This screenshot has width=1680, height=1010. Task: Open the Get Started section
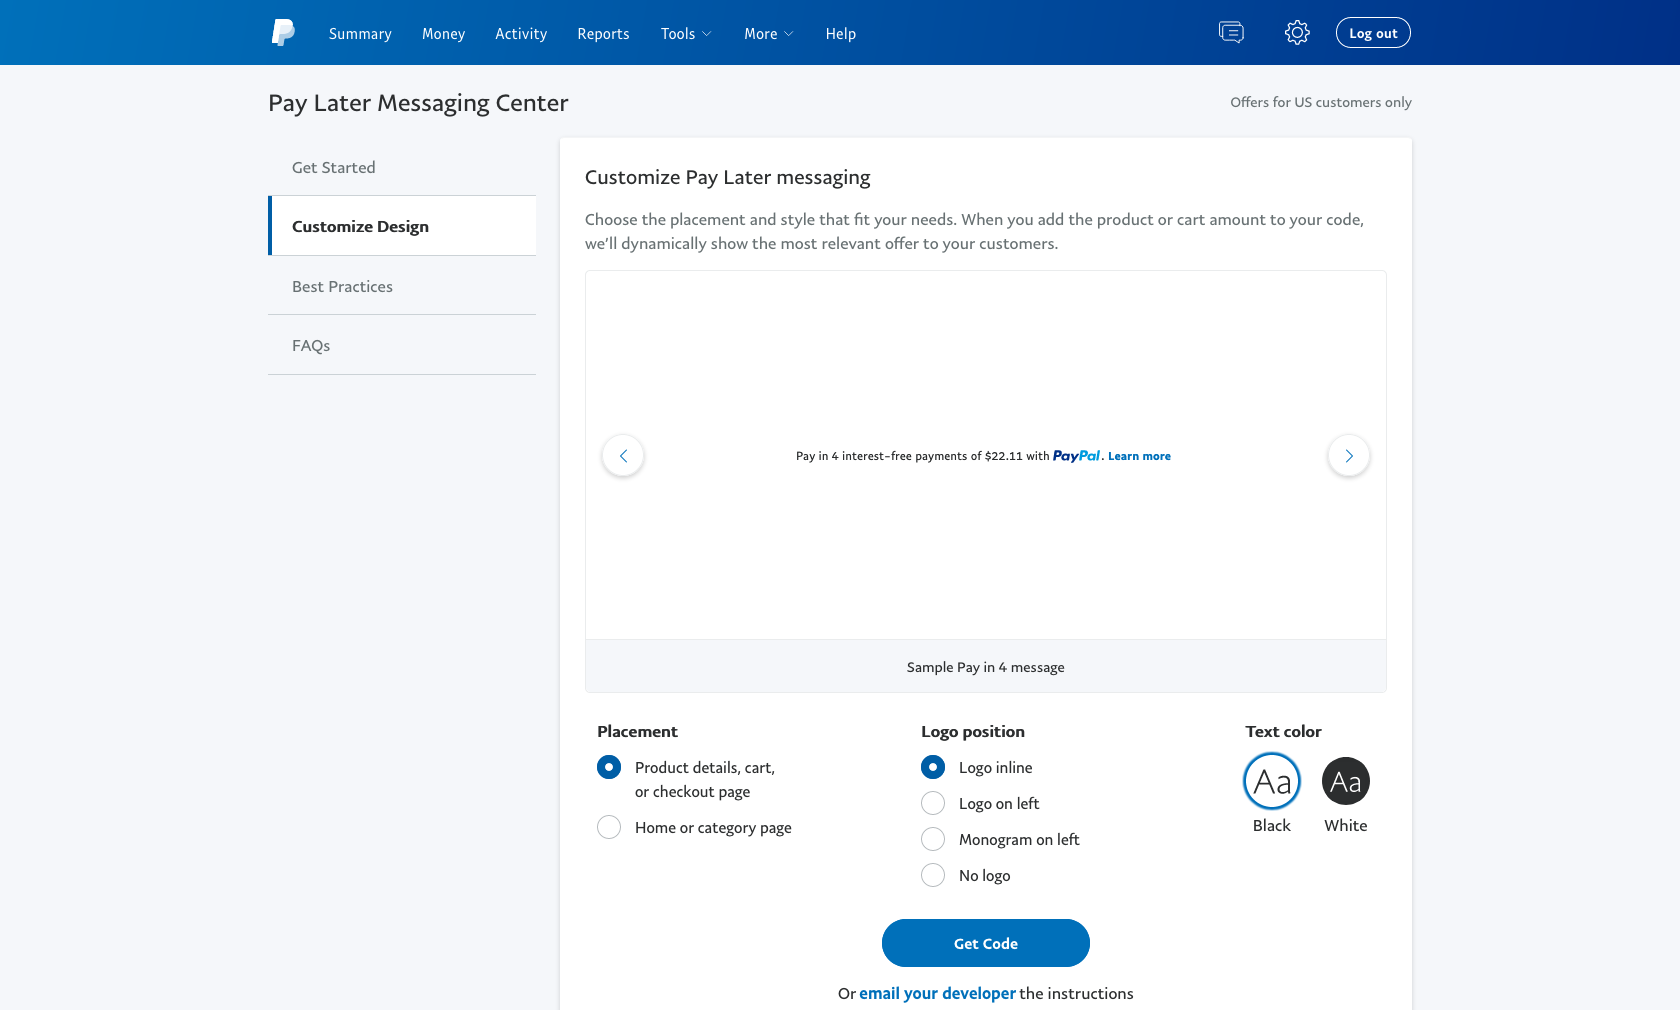[x=402, y=167]
